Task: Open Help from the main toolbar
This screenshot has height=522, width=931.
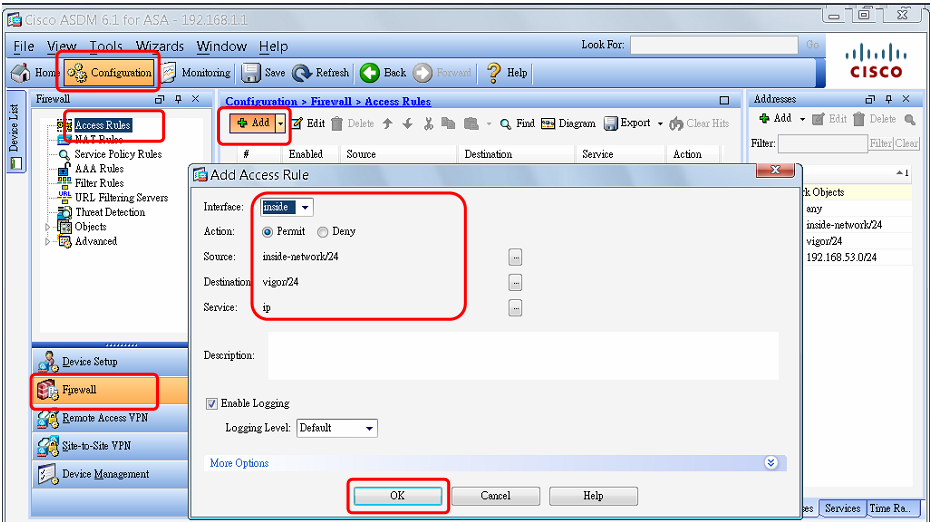Action: pyautogui.click(x=507, y=73)
